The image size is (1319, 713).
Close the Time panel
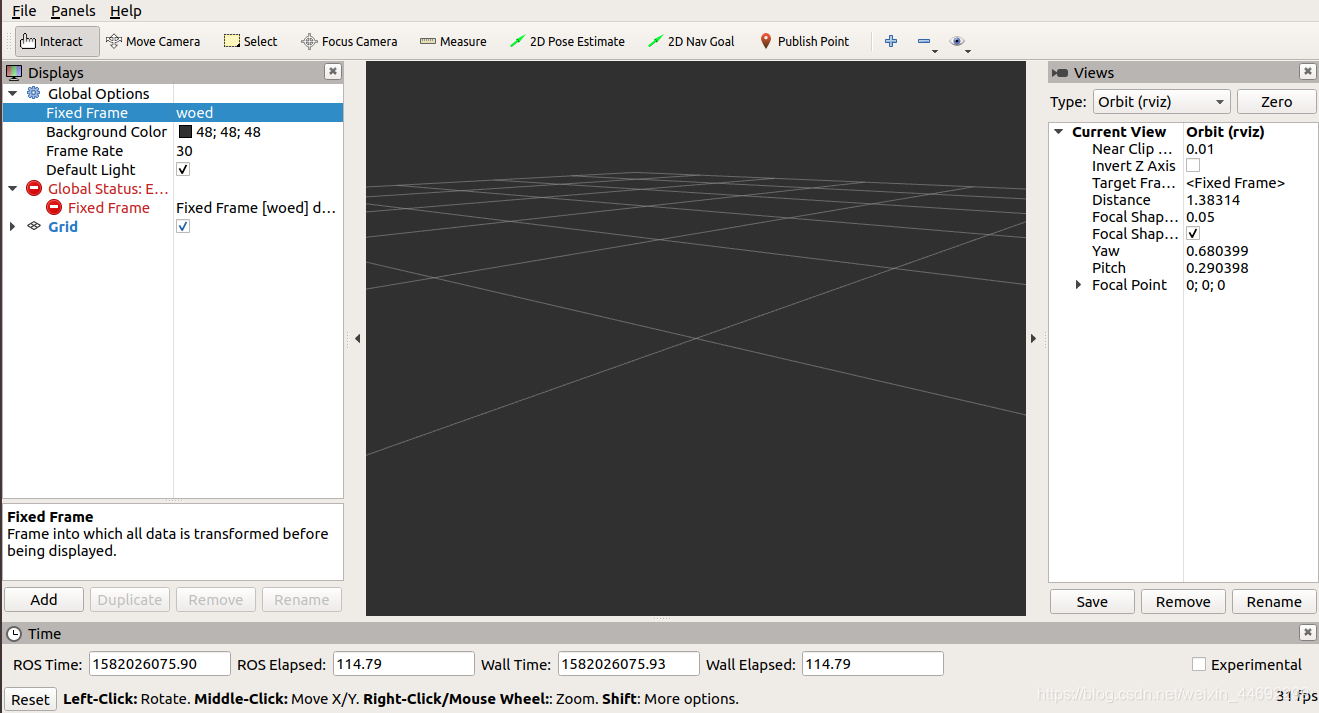(x=1308, y=633)
